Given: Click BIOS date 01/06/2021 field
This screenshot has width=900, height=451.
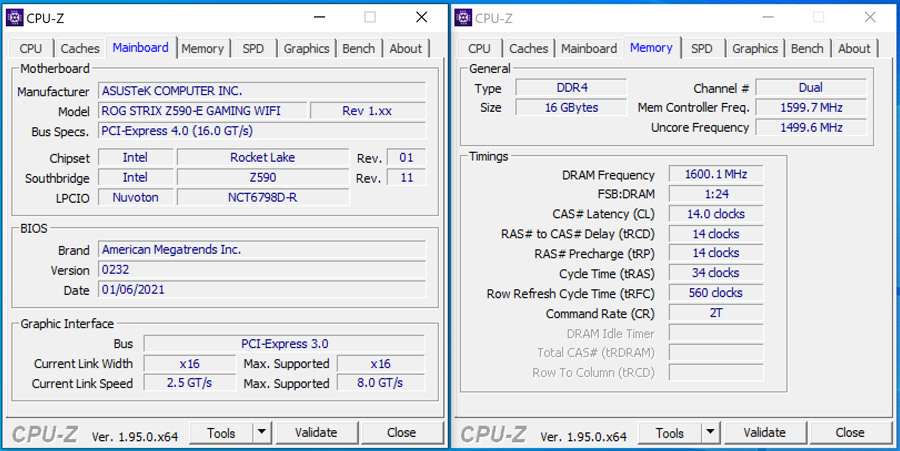Looking at the screenshot, I should (x=262, y=290).
